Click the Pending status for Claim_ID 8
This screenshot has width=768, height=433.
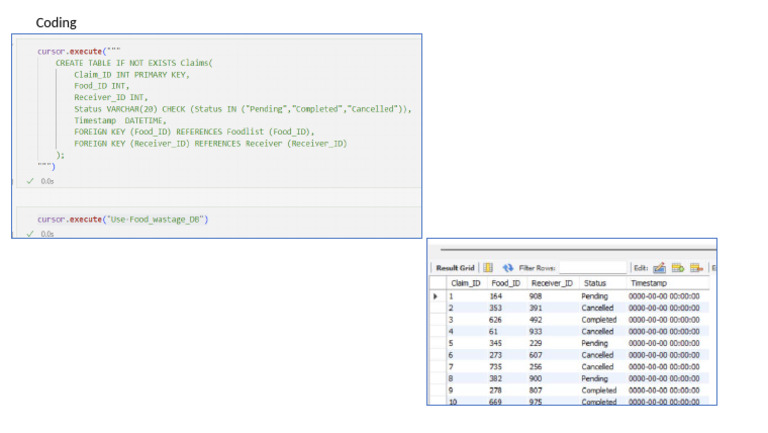[x=595, y=379]
